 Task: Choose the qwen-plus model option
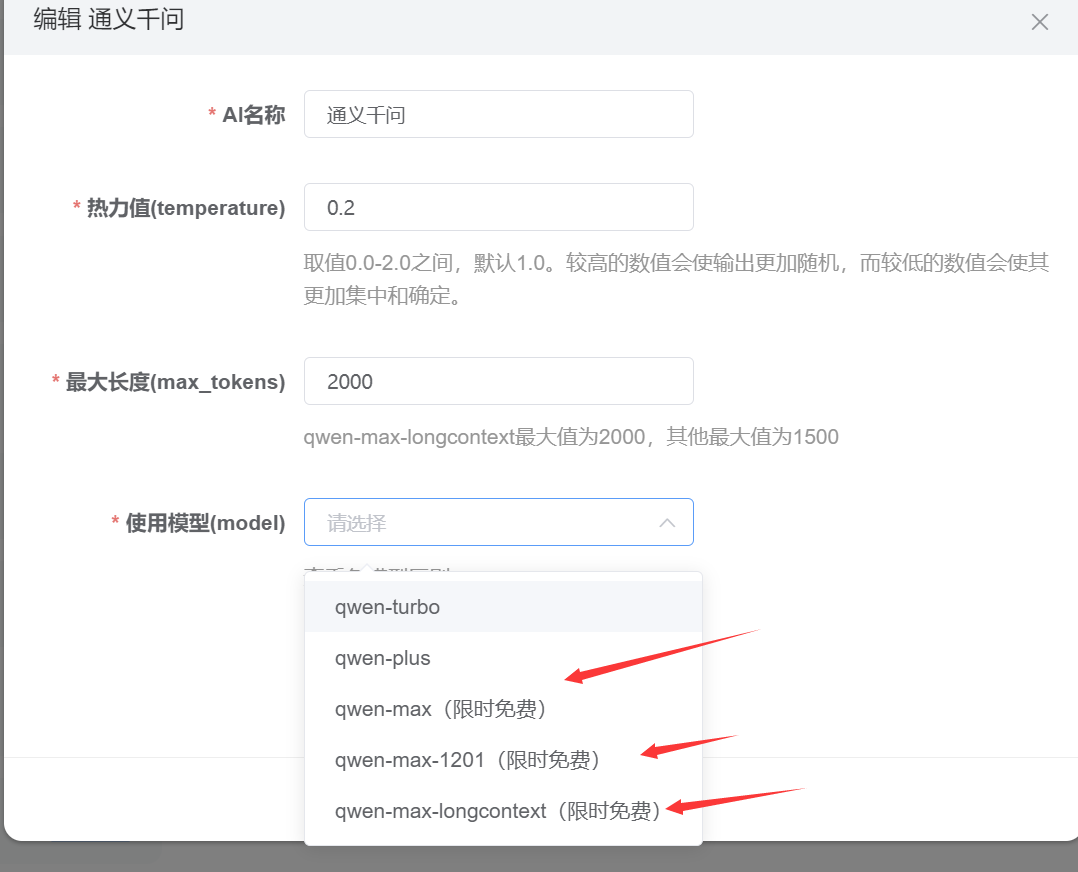click(x=503, y=657)
